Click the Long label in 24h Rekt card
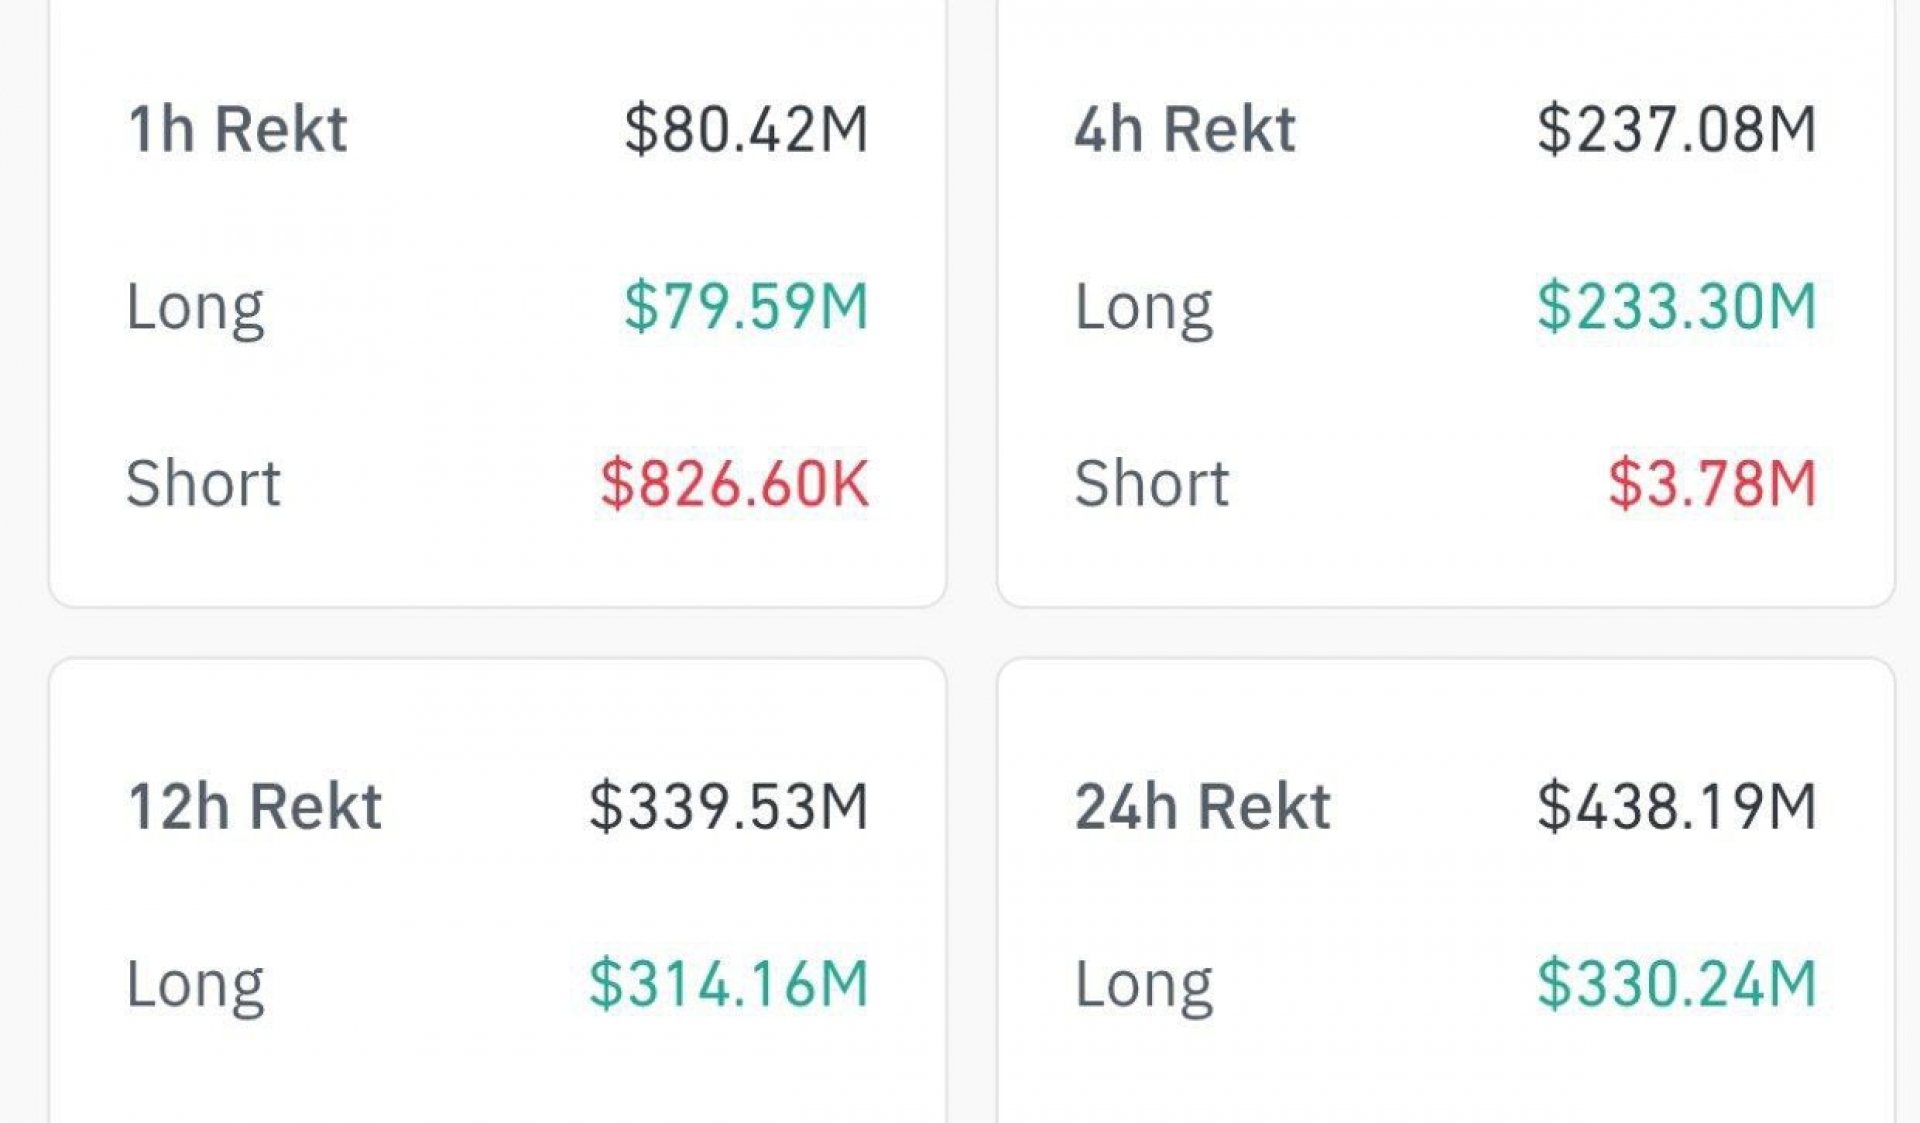Image resolution: width=1920 pixels, height=1123 pixels. [x=1144, y=984]
